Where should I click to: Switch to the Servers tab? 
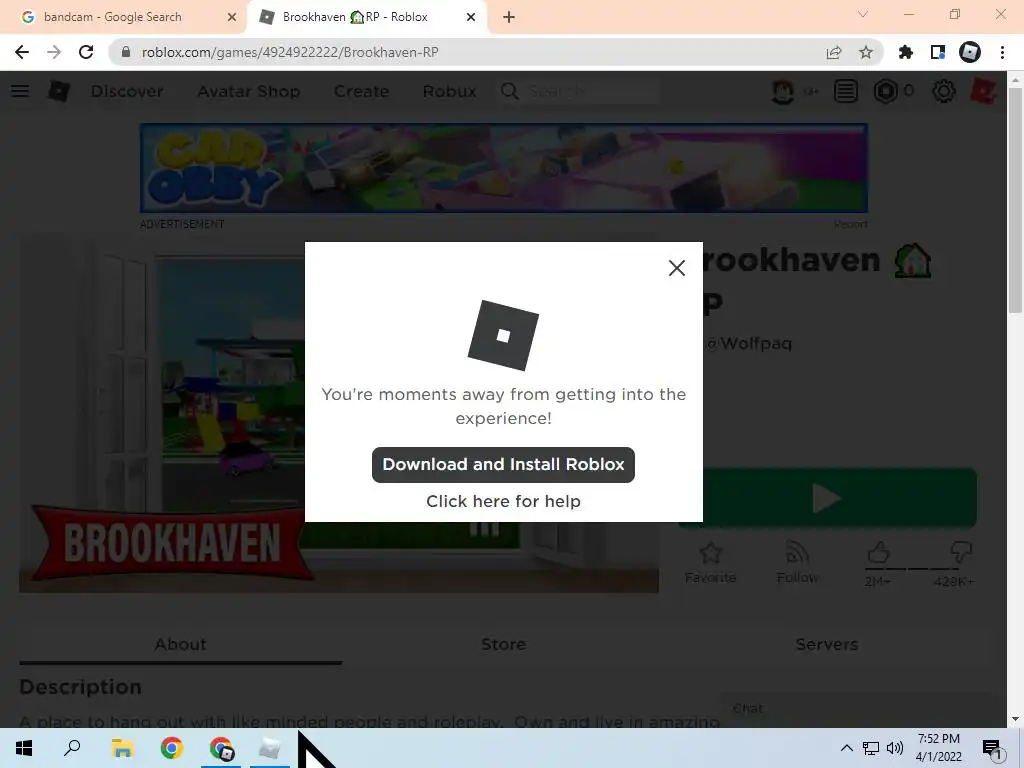(x=827, y=645)
